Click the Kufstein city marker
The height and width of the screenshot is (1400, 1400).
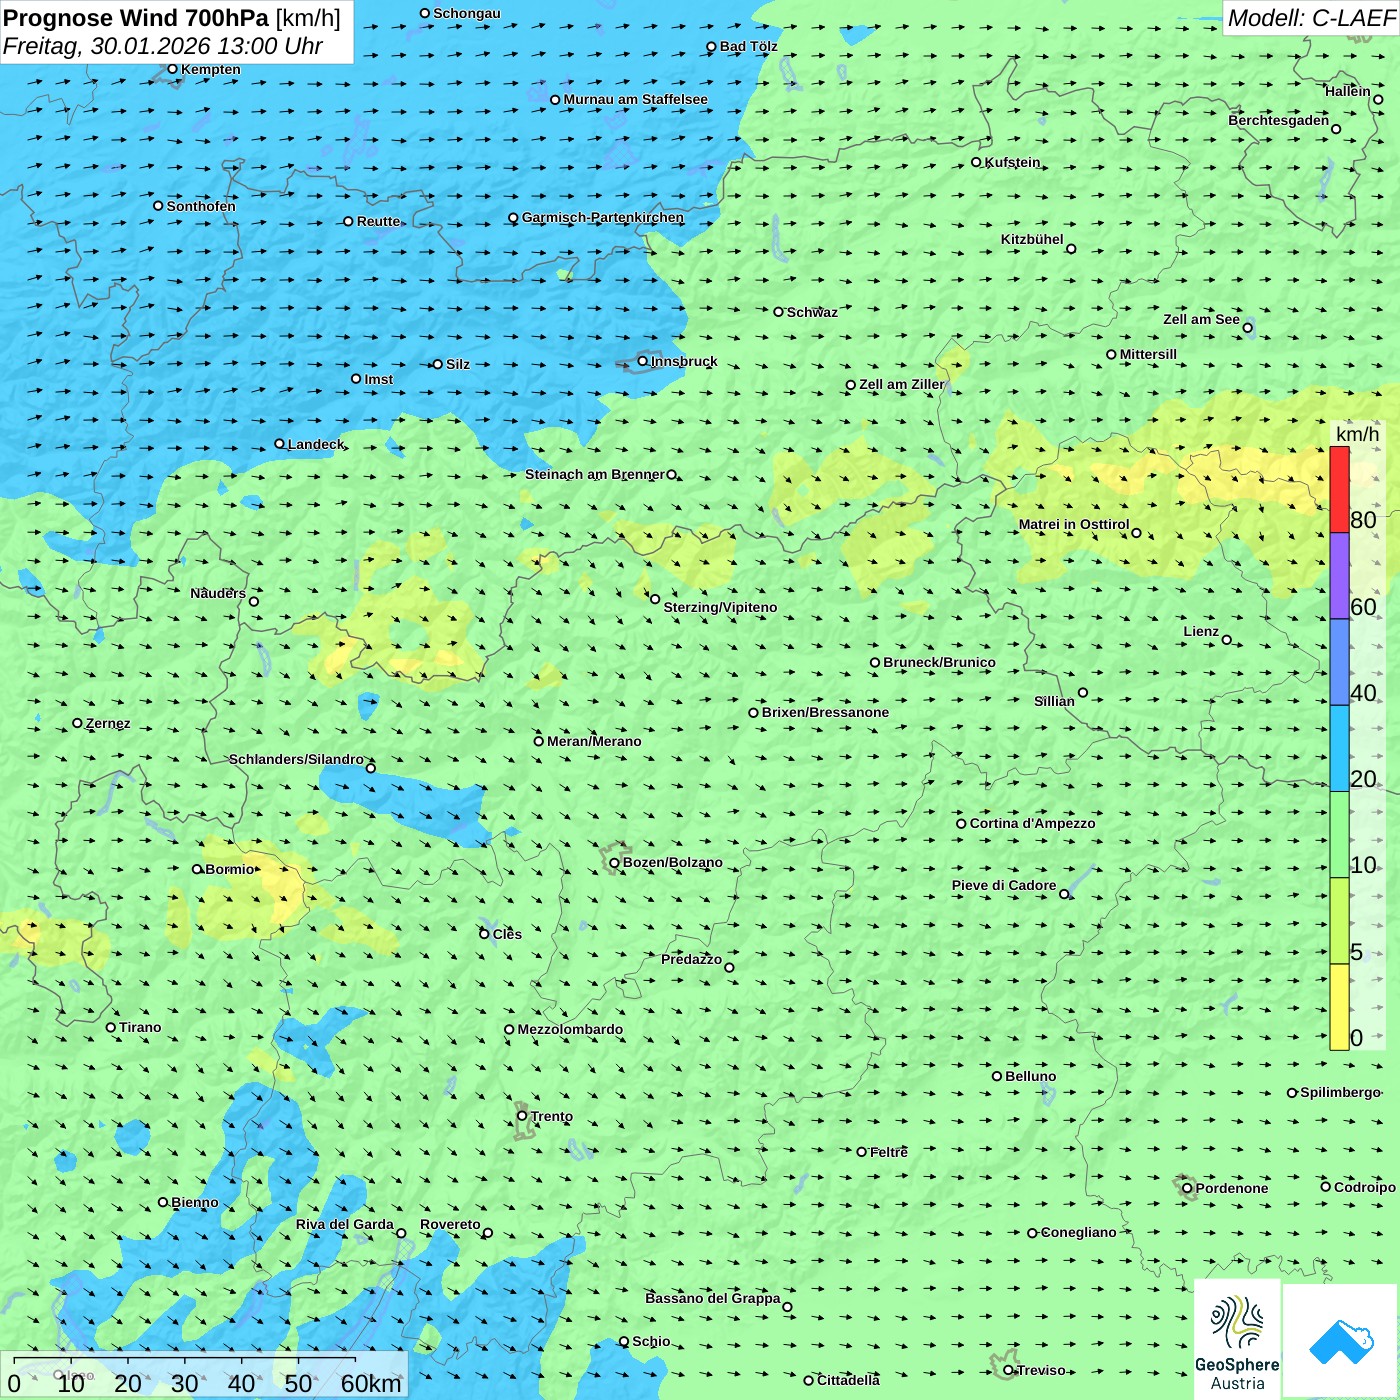977,162
